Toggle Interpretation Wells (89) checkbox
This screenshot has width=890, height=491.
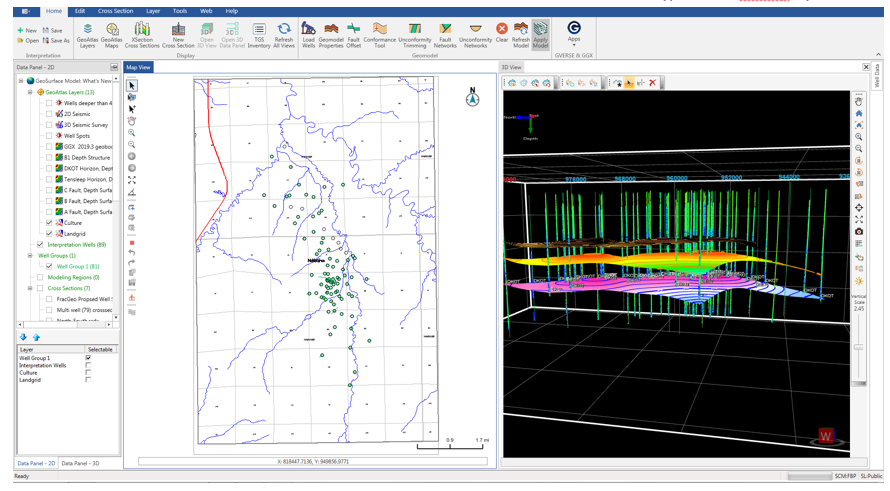[40, 245]
